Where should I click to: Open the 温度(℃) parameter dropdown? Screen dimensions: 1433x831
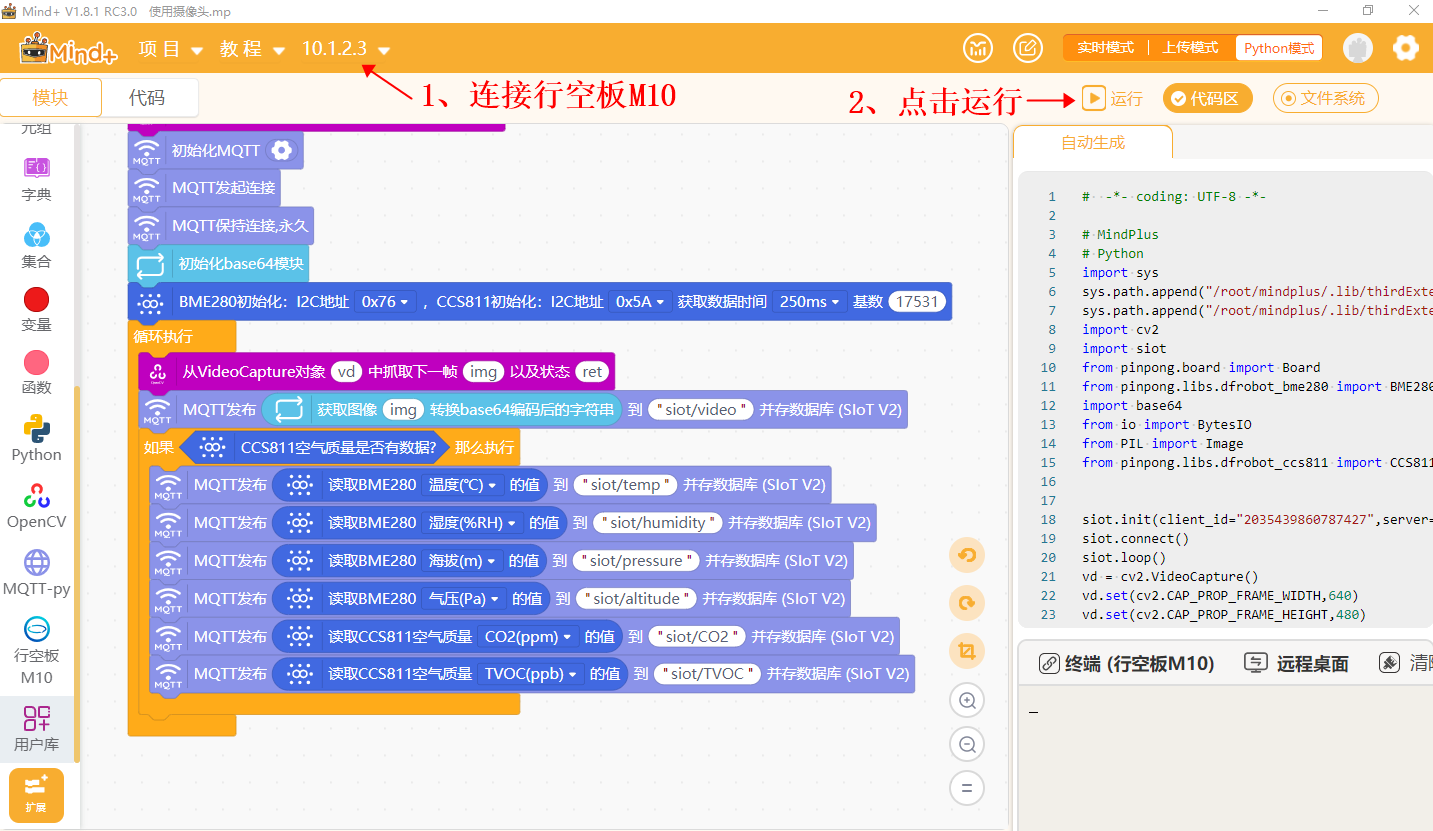[x=462, y=485]
